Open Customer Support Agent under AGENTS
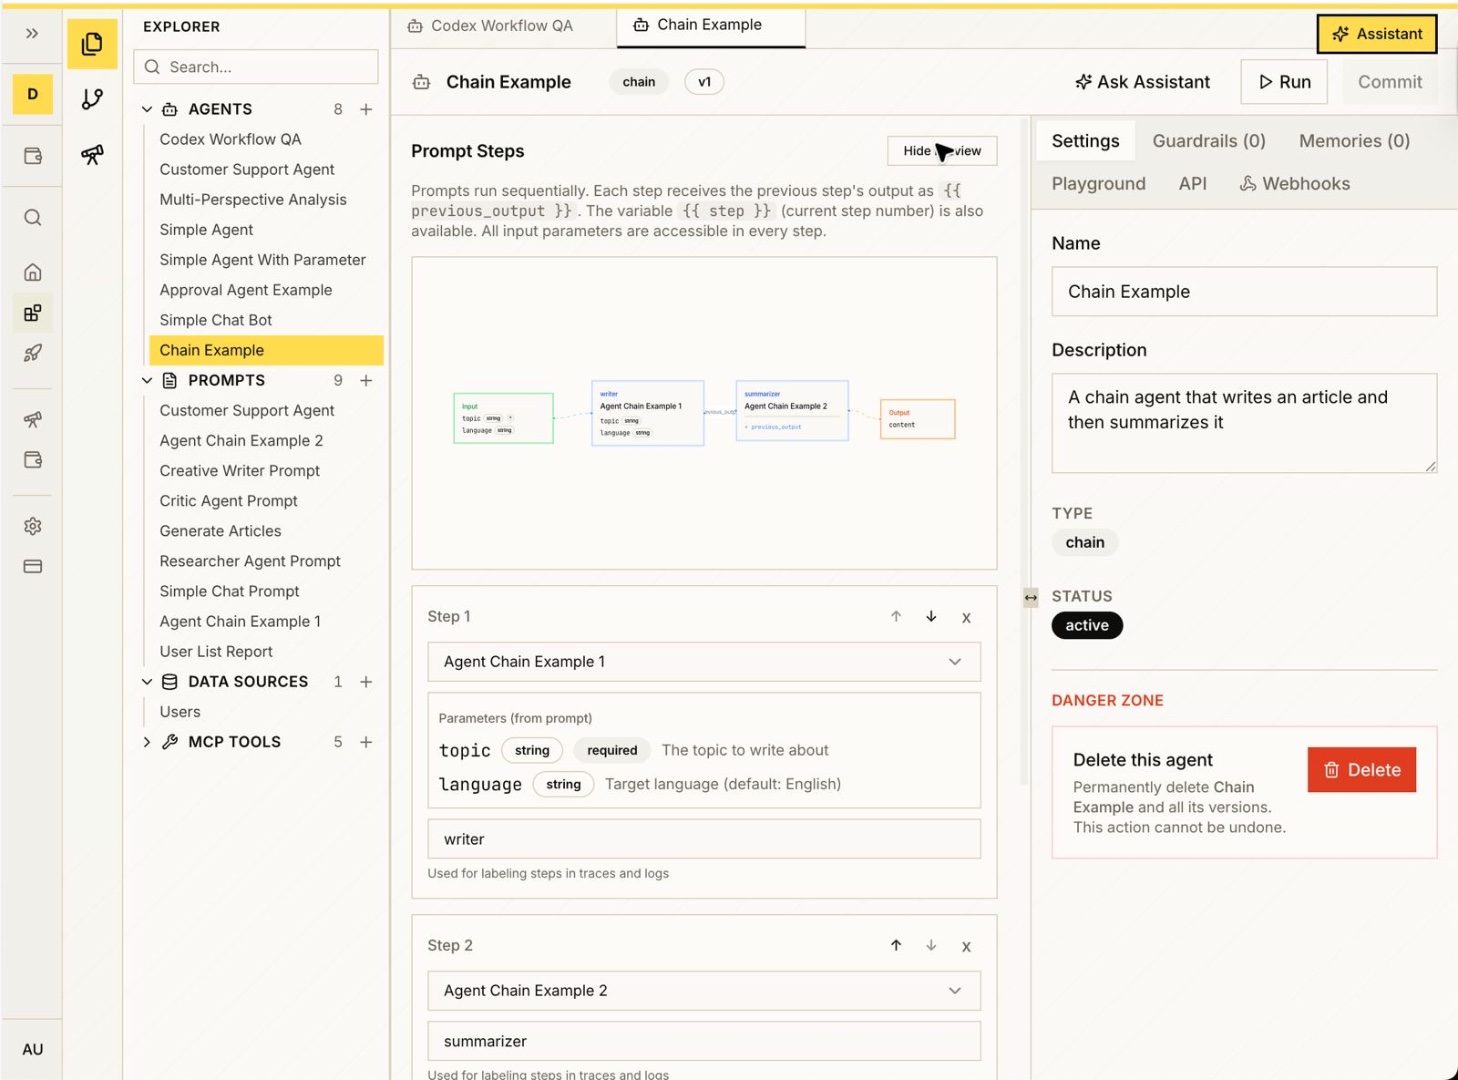Viewport: 1458px width, 1080px height. (247, 169)
